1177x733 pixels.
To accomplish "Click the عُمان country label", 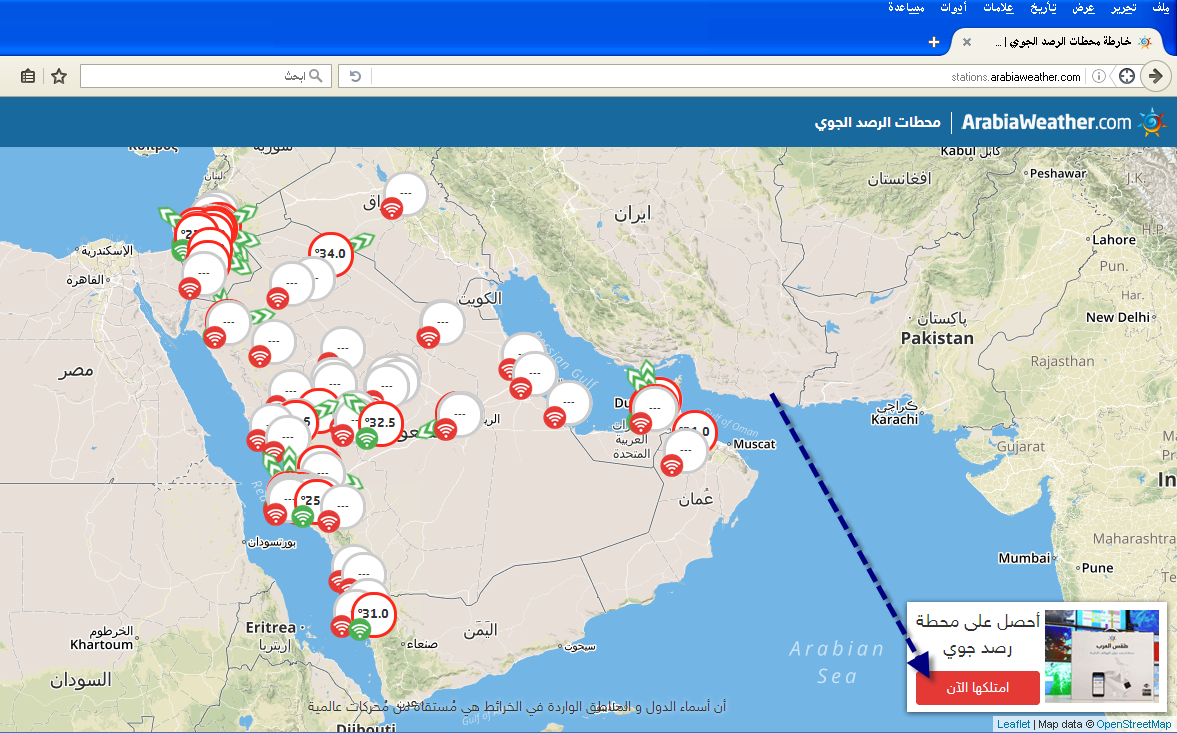I will (x=696, y=499).
